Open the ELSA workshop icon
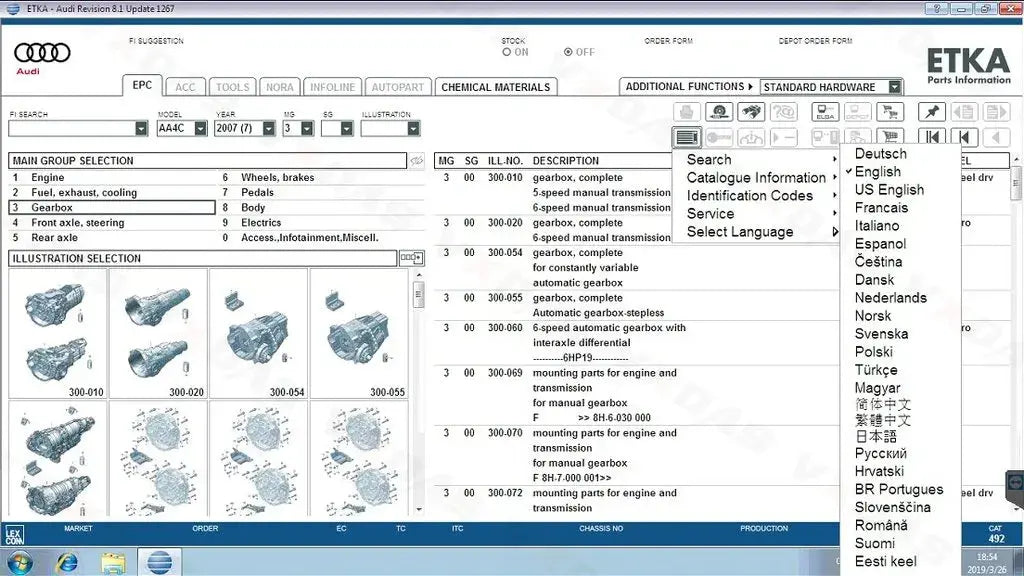 pos(824,112)
